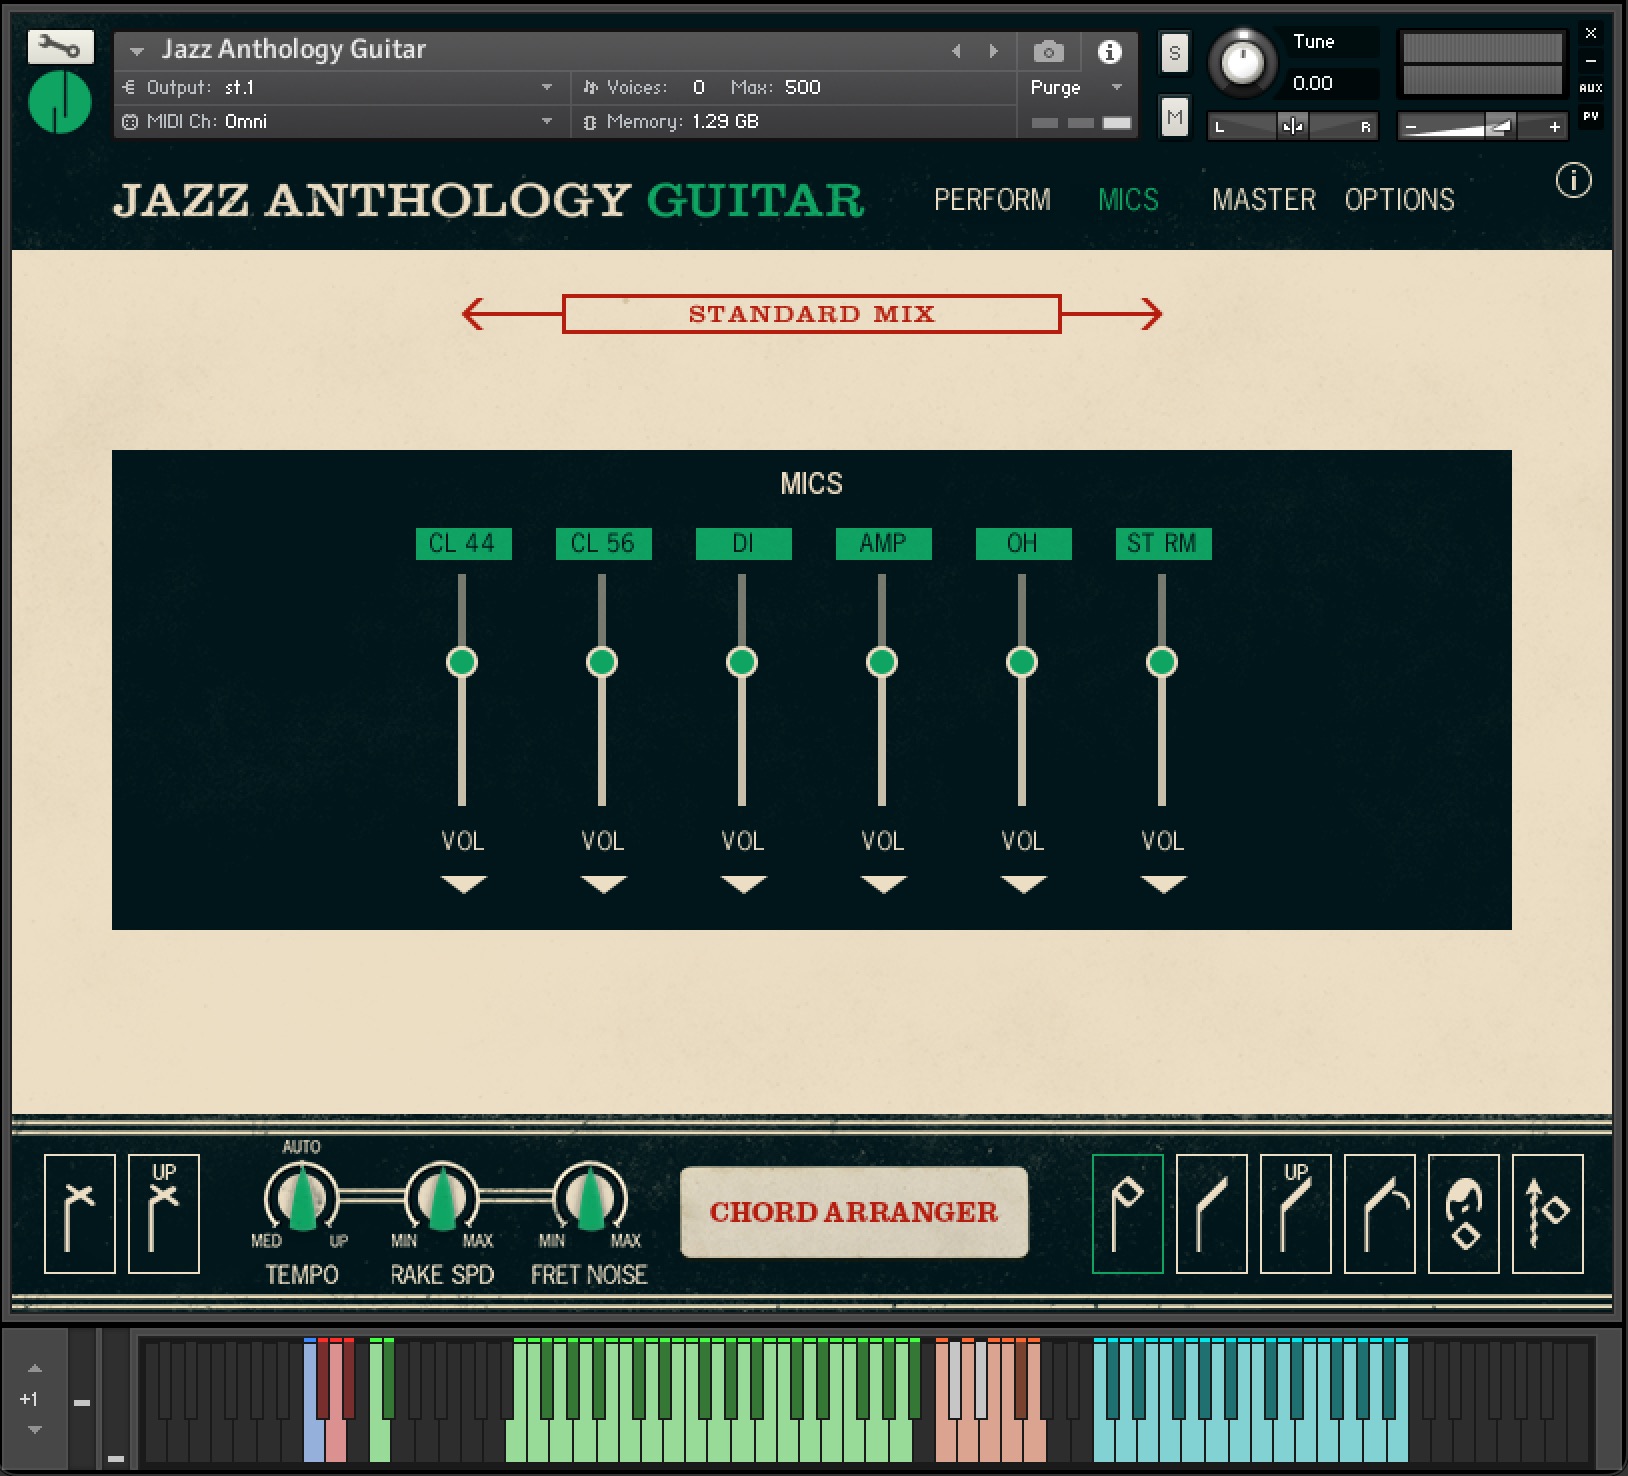The width and height of the screenshot is (1628, 1476).
Task: Expand options under the DI volume
Action: coord(743,884)
